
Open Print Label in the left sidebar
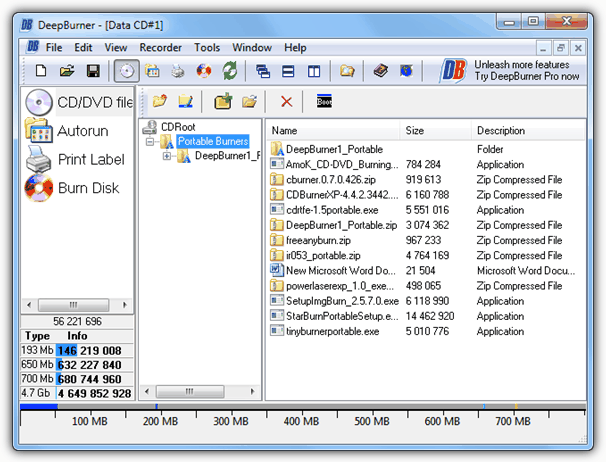pos(90,159)
